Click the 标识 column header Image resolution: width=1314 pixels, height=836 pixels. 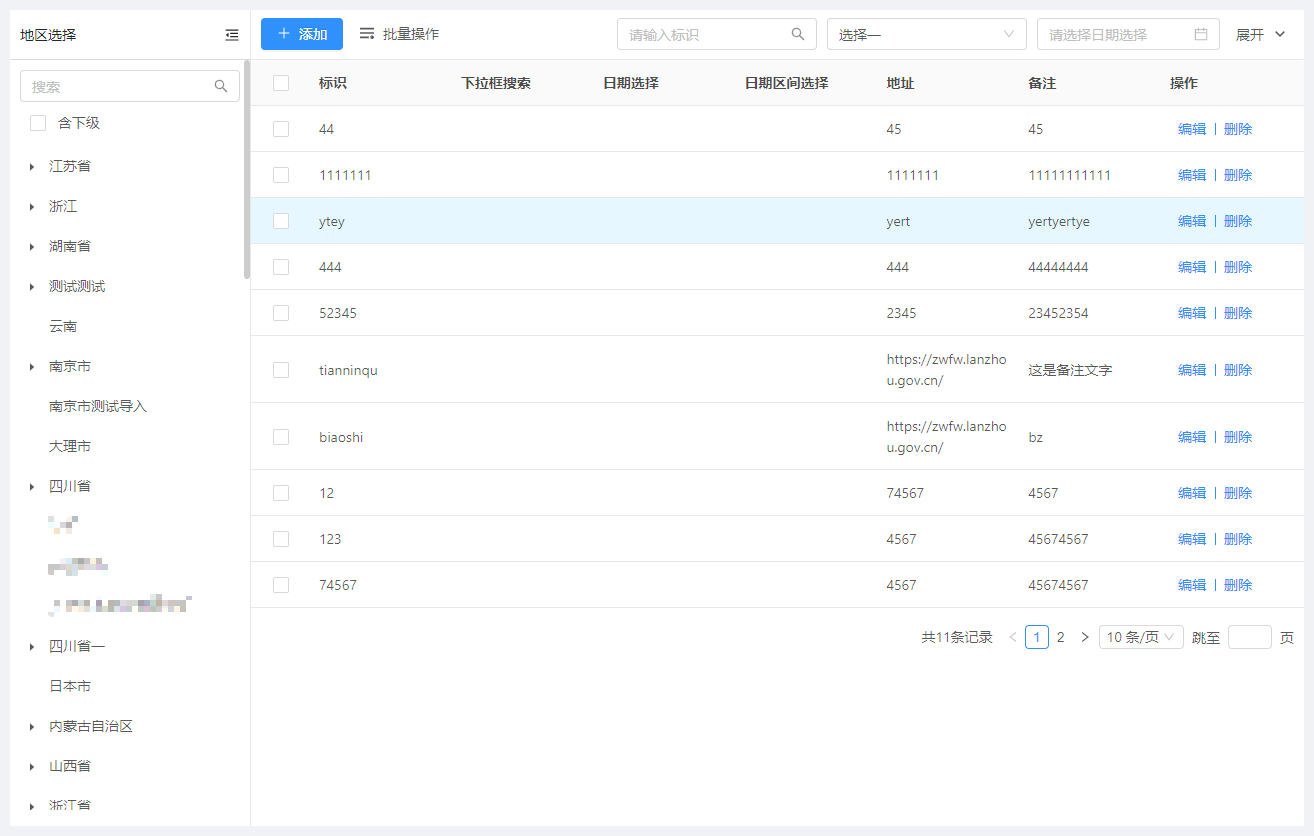tap(333, 83)
